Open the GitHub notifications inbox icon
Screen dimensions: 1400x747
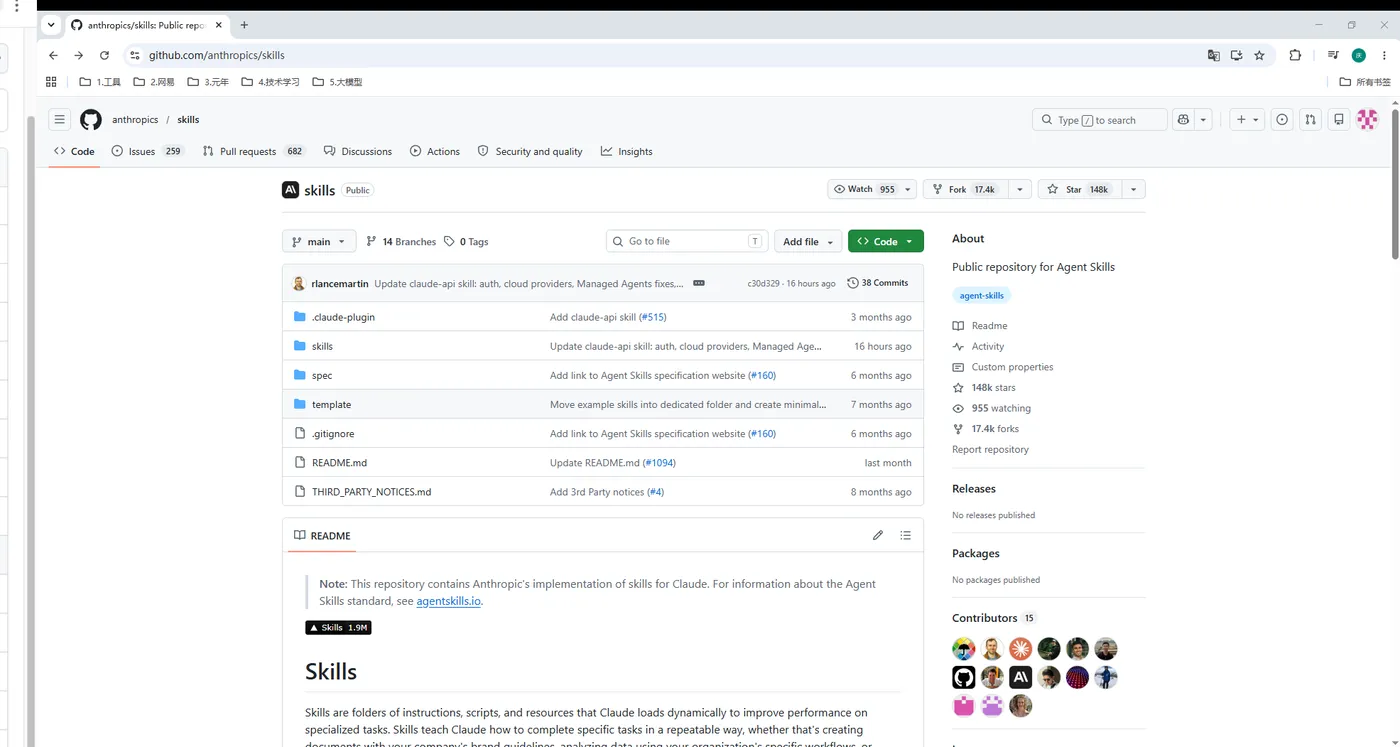(1339, 120)
